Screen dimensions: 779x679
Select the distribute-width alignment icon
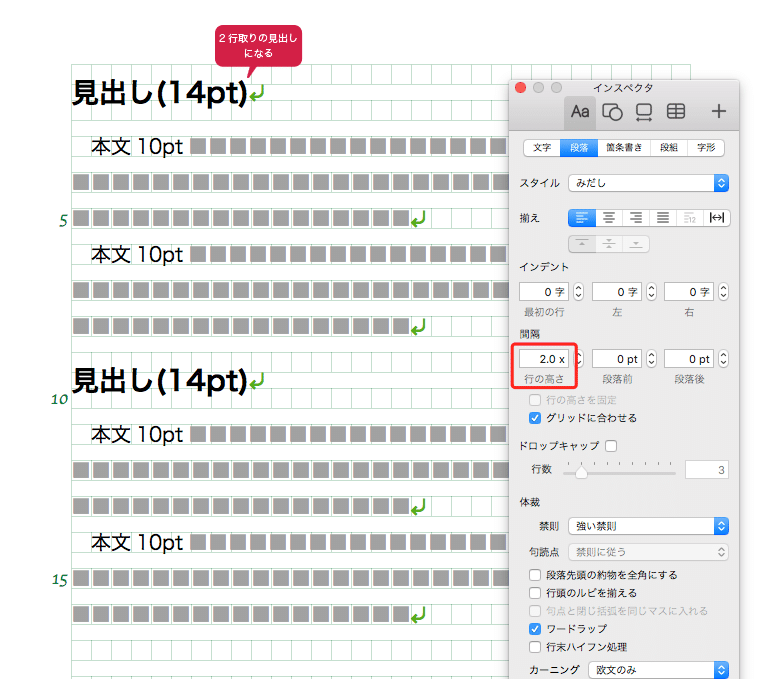pyautogui.click(x=716, y=218)
